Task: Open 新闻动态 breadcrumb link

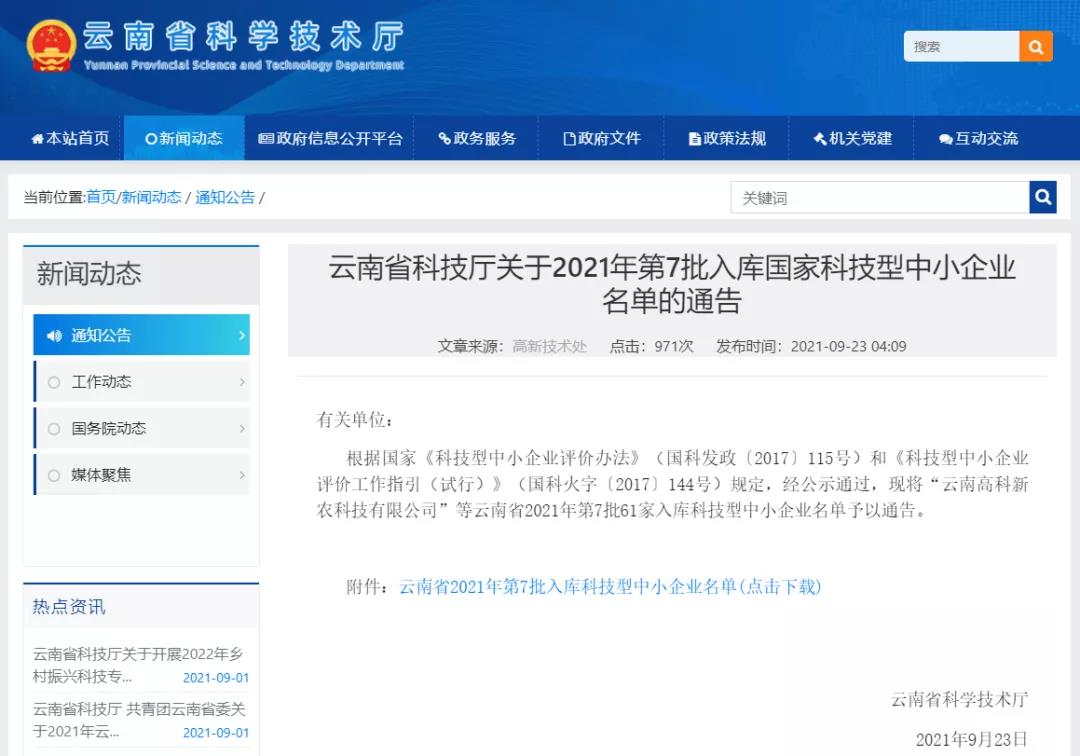Action: click(152, 198)
